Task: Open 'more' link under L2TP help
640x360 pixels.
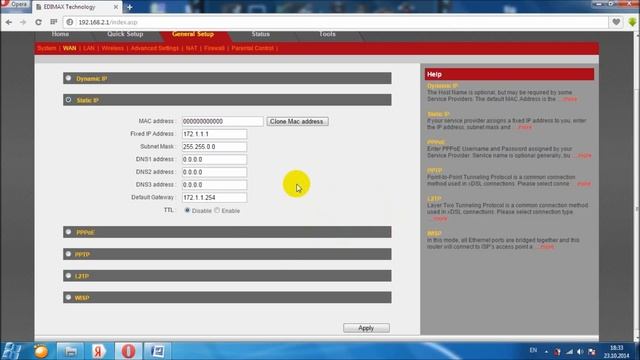Action: click(x=440, y=218)
